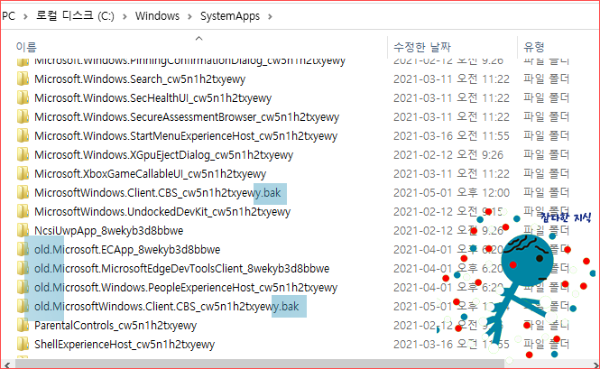Select the ShellExperienceHost folder icon
600x369 pixels.
coord(23,344)
